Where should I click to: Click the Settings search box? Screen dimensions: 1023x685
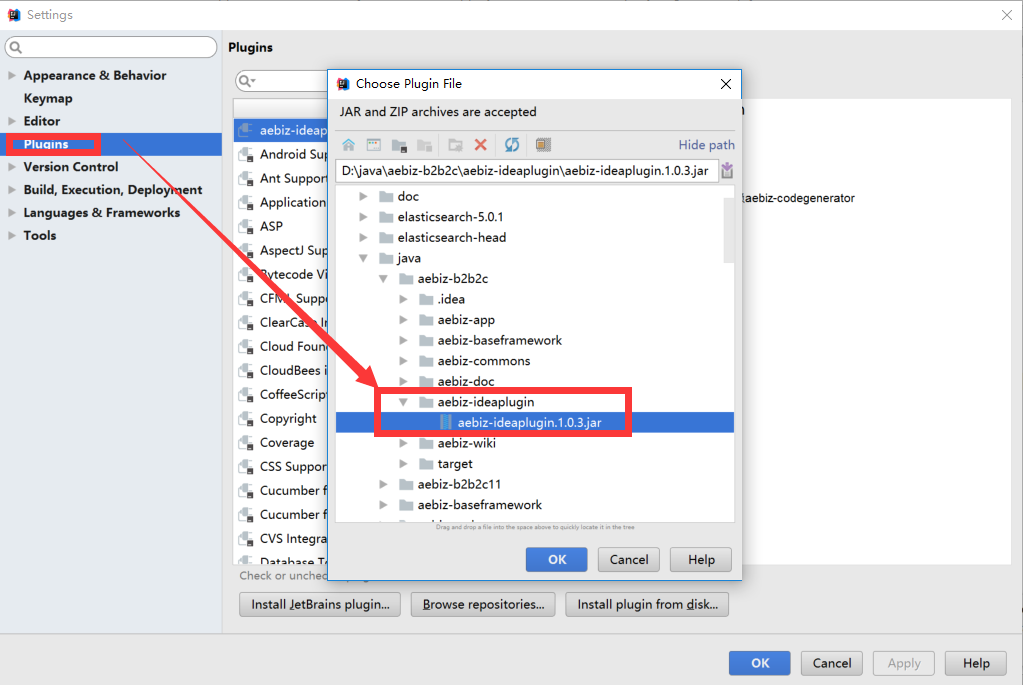coord(111,47)
